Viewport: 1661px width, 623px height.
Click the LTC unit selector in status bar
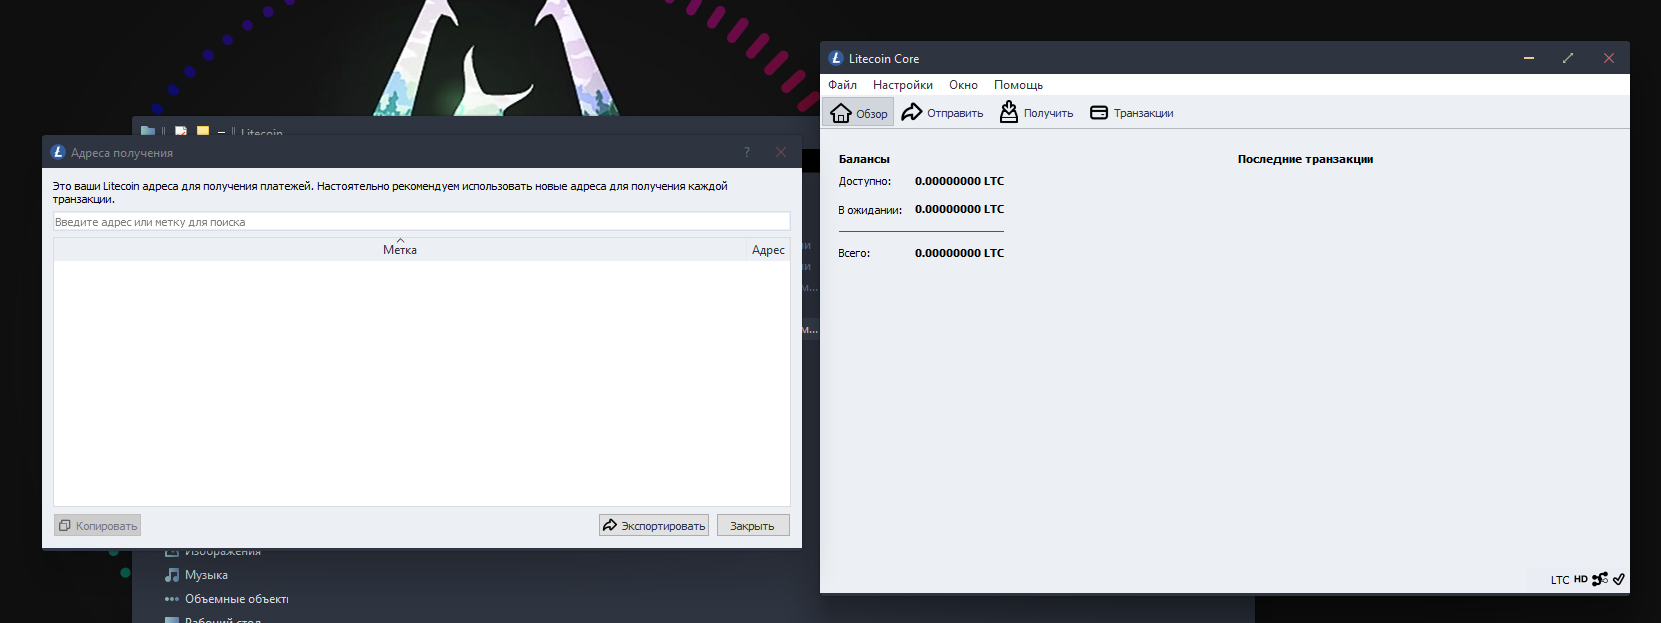1560,580
